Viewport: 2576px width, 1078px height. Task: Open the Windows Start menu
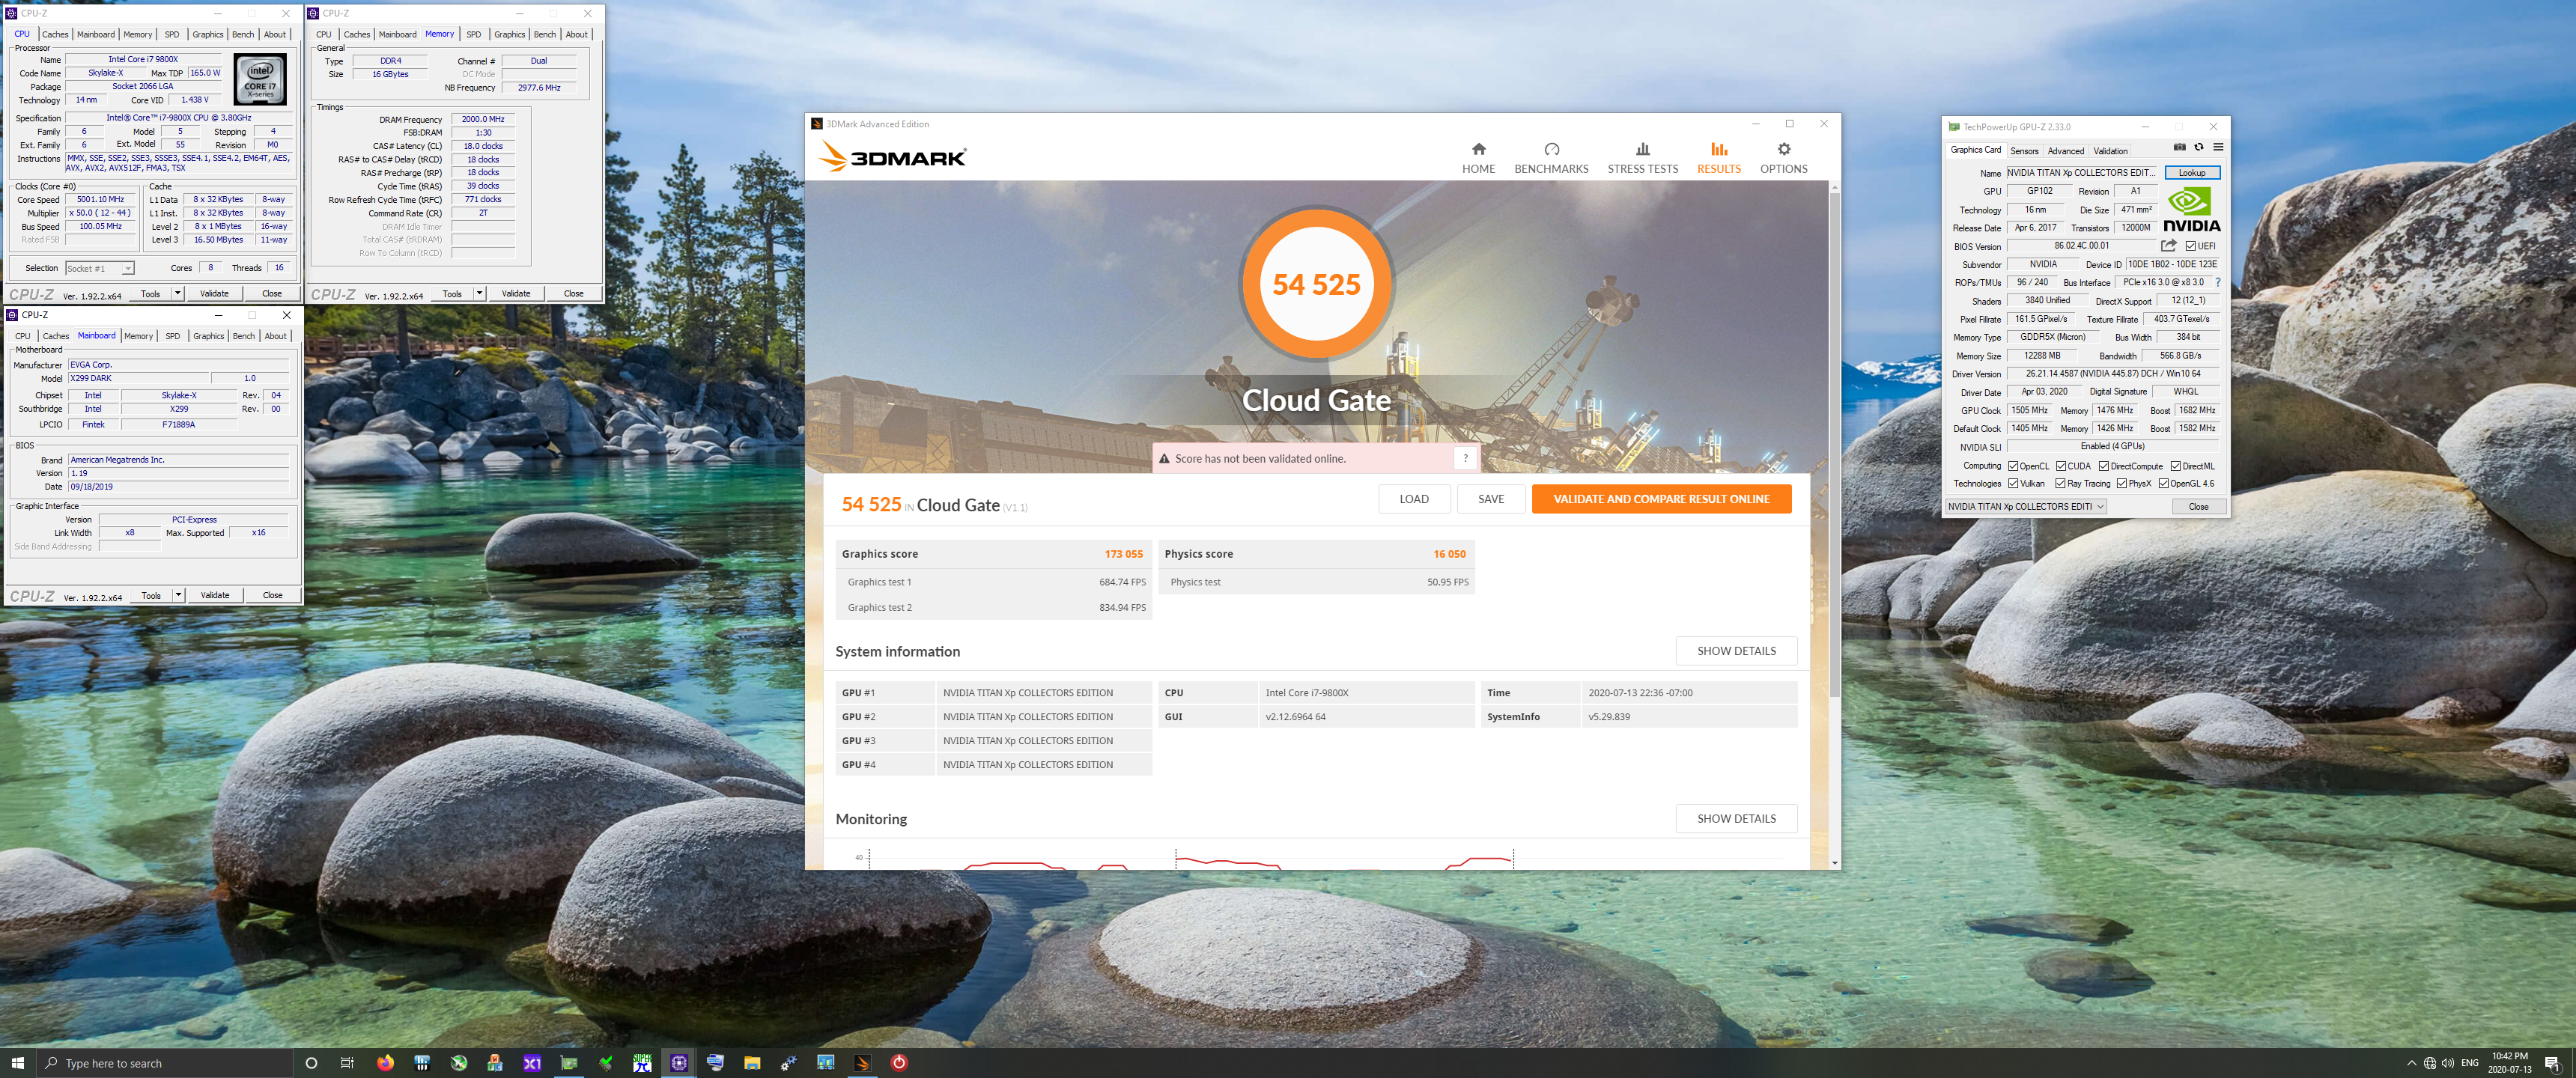tap(17, 1063)
